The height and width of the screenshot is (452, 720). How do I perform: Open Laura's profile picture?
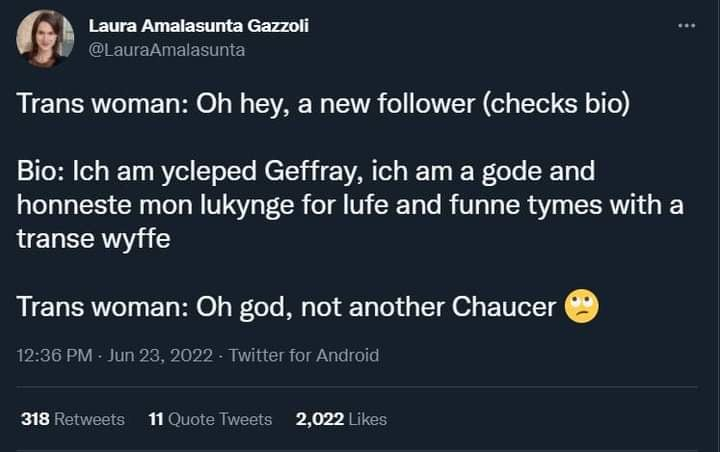(x=45, y=39)
